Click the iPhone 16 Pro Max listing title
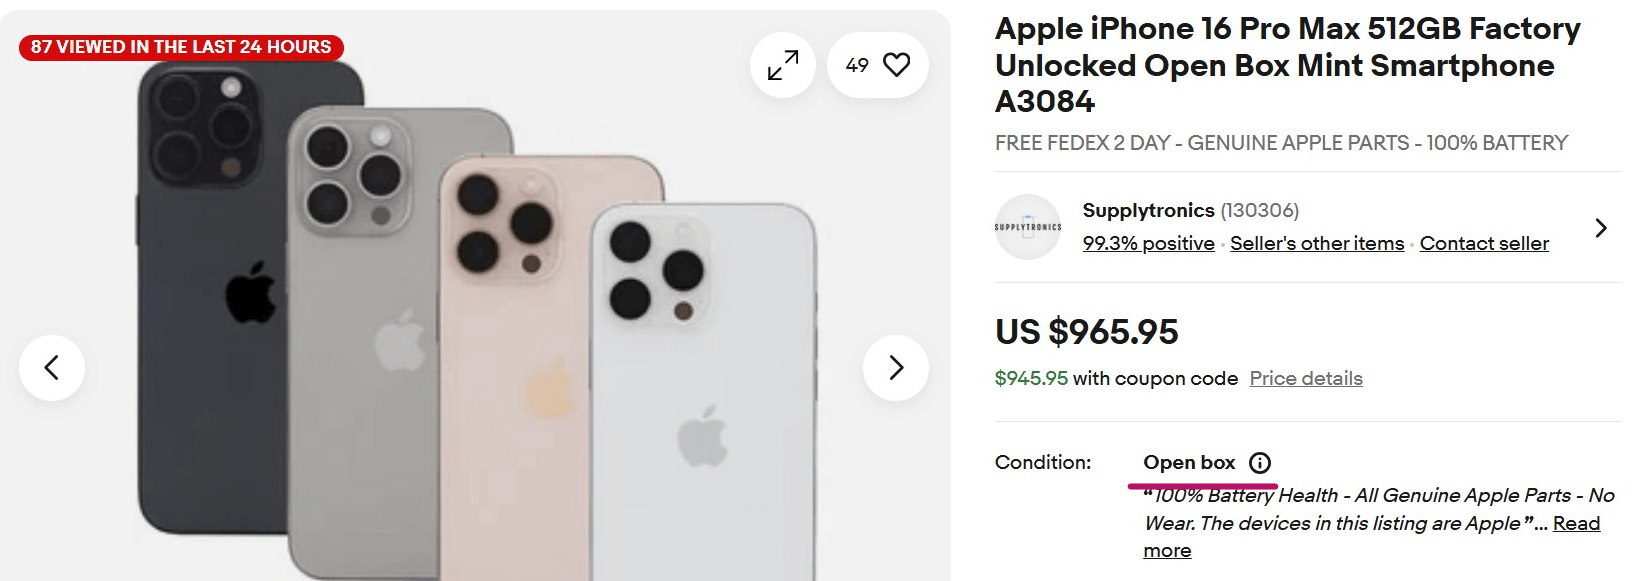This screenshot has height=581, width=1644. point(1287,65)
